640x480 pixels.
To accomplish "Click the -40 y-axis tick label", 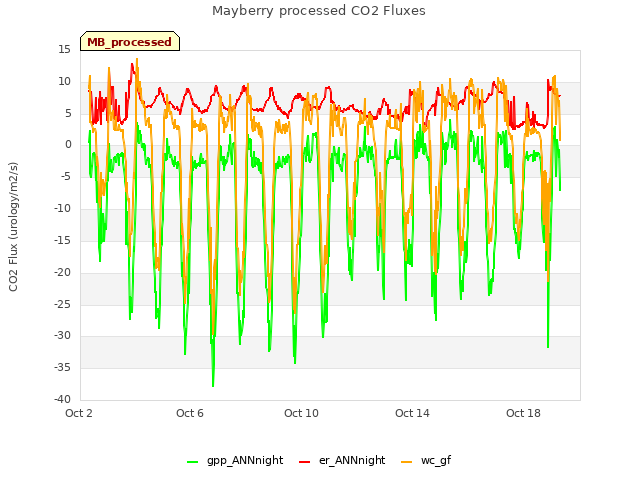I will click(x=63, y=399).
